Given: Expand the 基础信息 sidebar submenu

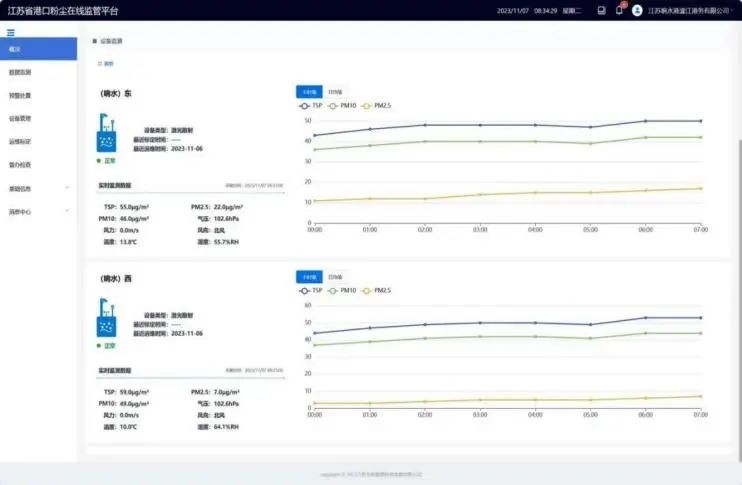Looking at the screenshot, I should (66, 187).
